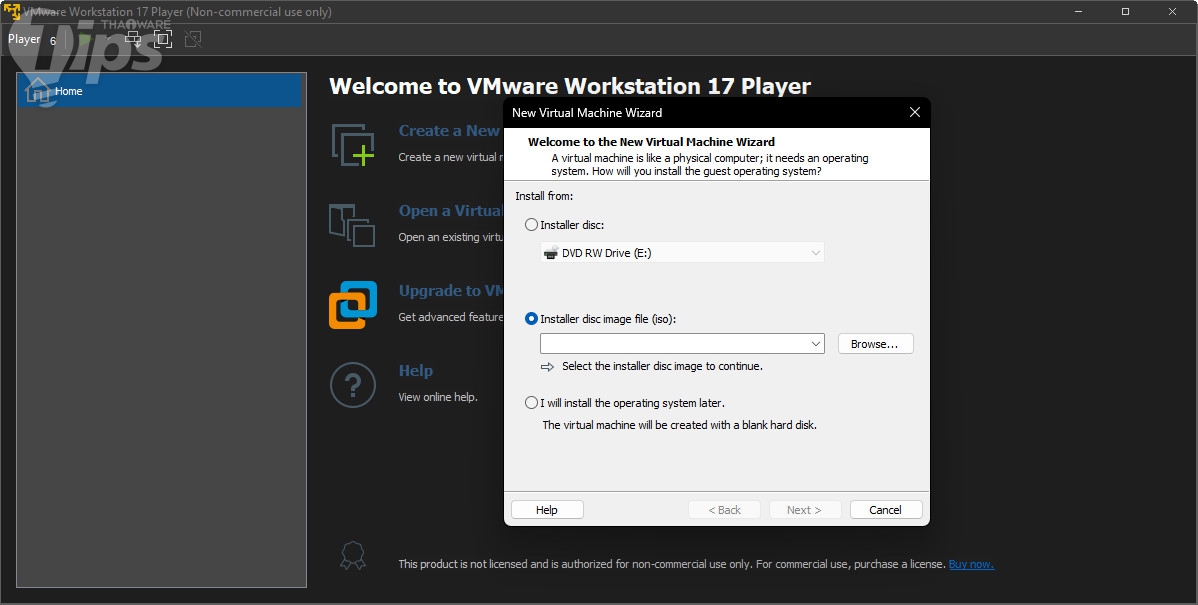Click the 'View online help.' text
Viewport: 1198px width, 605px height.
click(438, 397)
